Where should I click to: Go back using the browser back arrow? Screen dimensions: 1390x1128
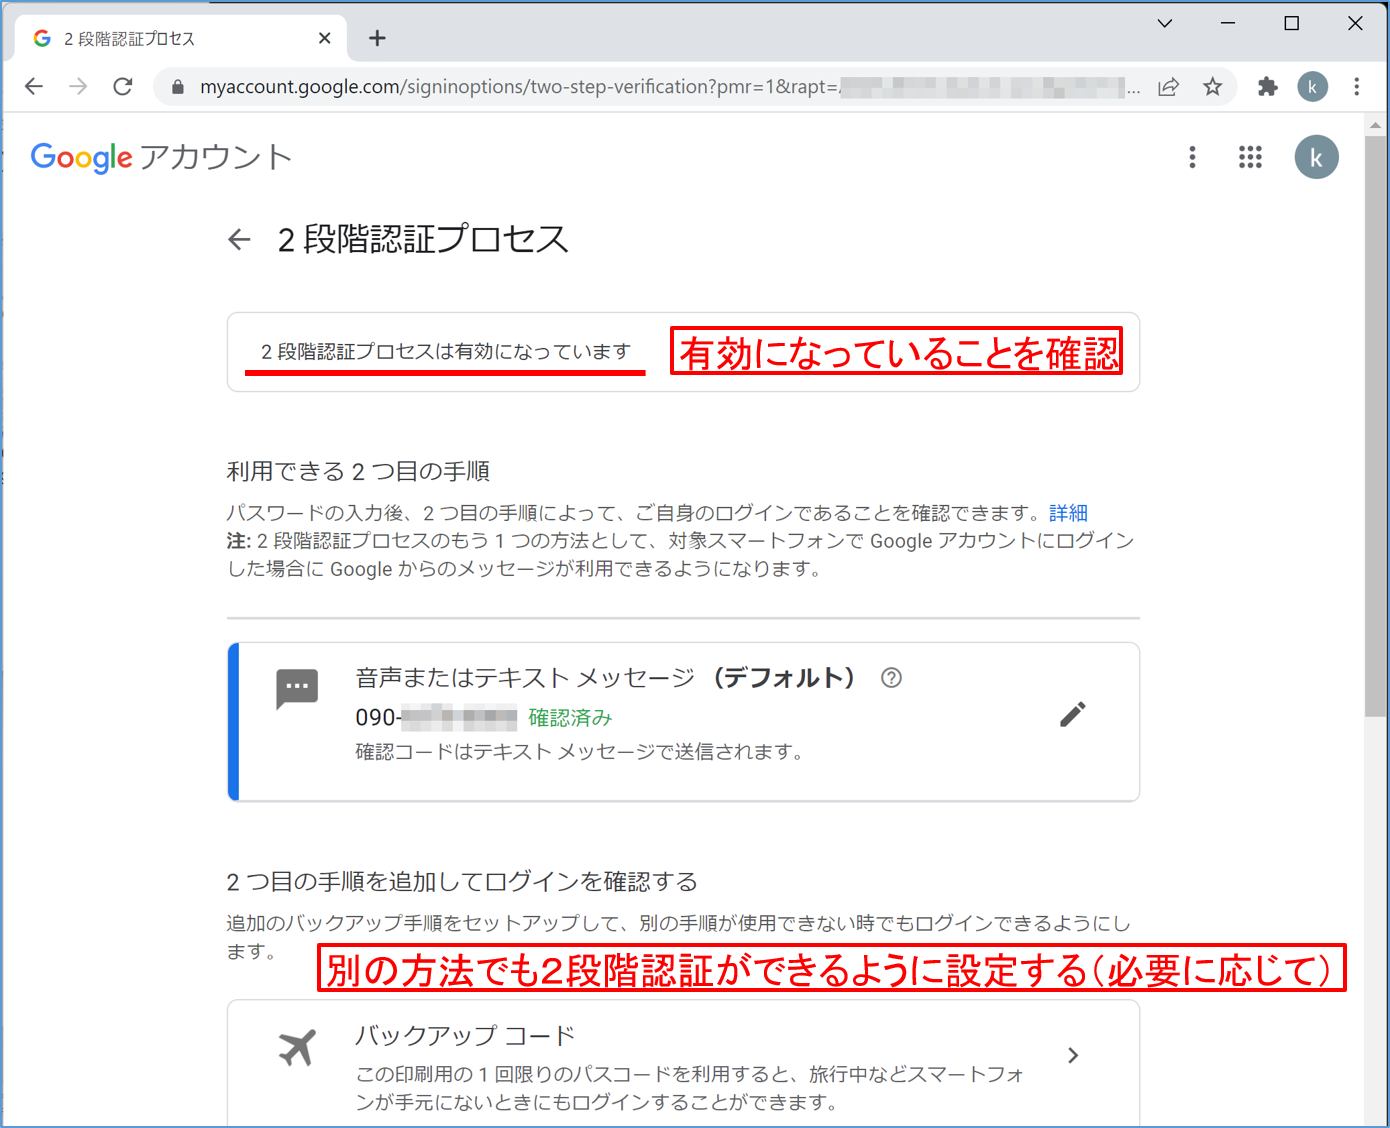point(34,87)
